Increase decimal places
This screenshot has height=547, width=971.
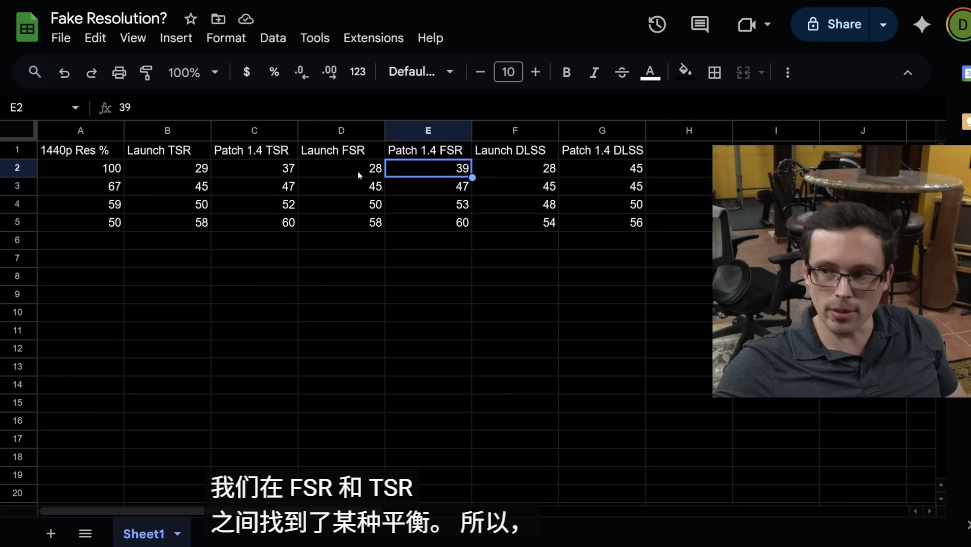tap(329, 72)
